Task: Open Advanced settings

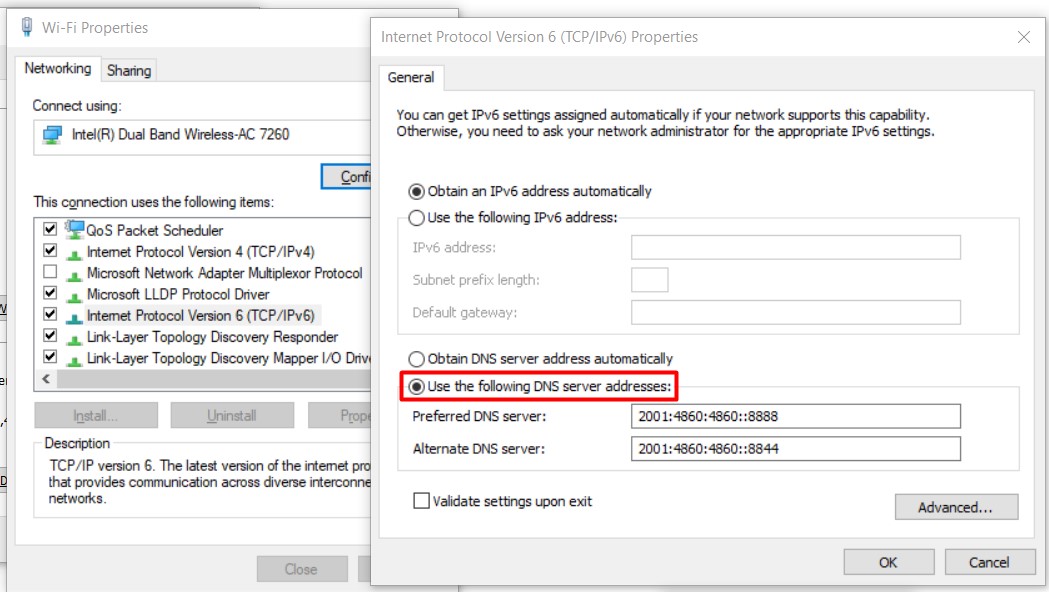Action: pos(956,507)
